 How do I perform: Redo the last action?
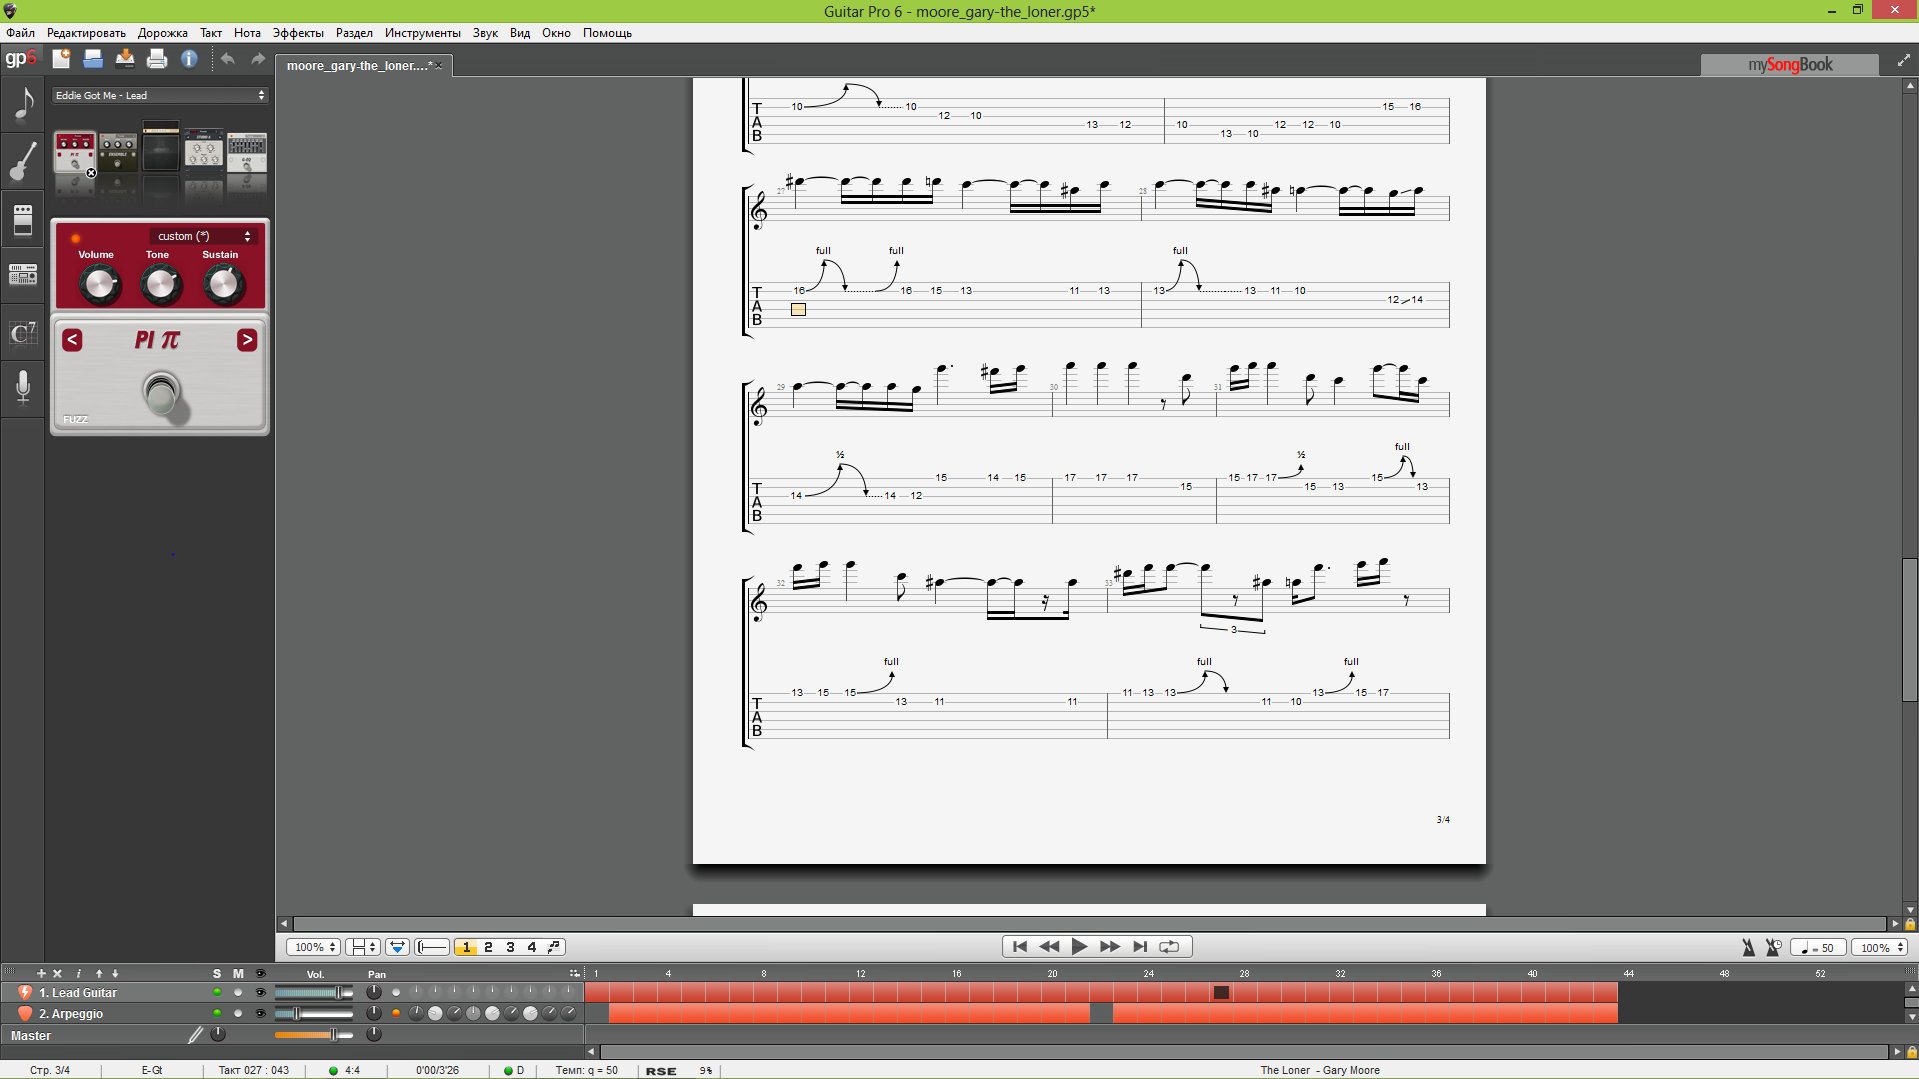coord(258,59)
